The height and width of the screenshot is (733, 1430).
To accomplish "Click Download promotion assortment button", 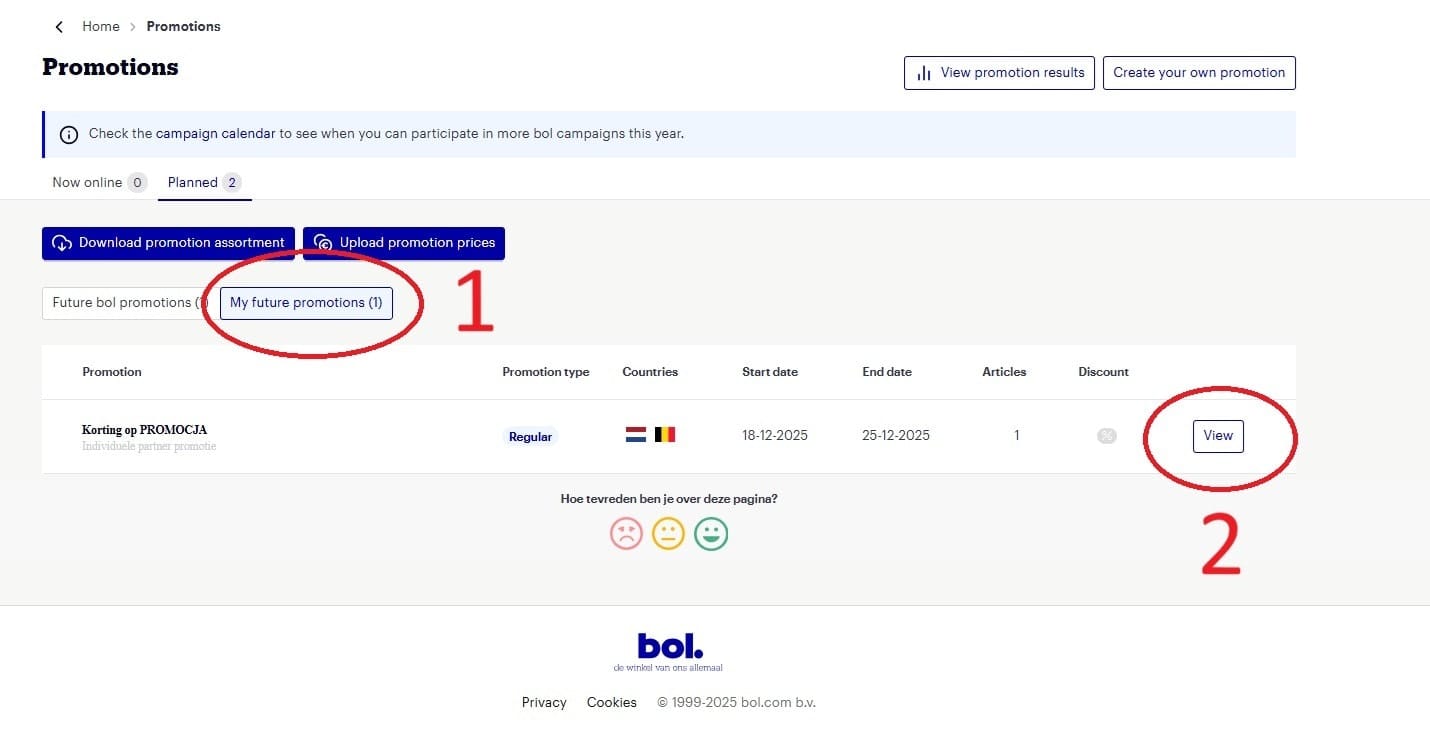I will click(x=168, y=243).
